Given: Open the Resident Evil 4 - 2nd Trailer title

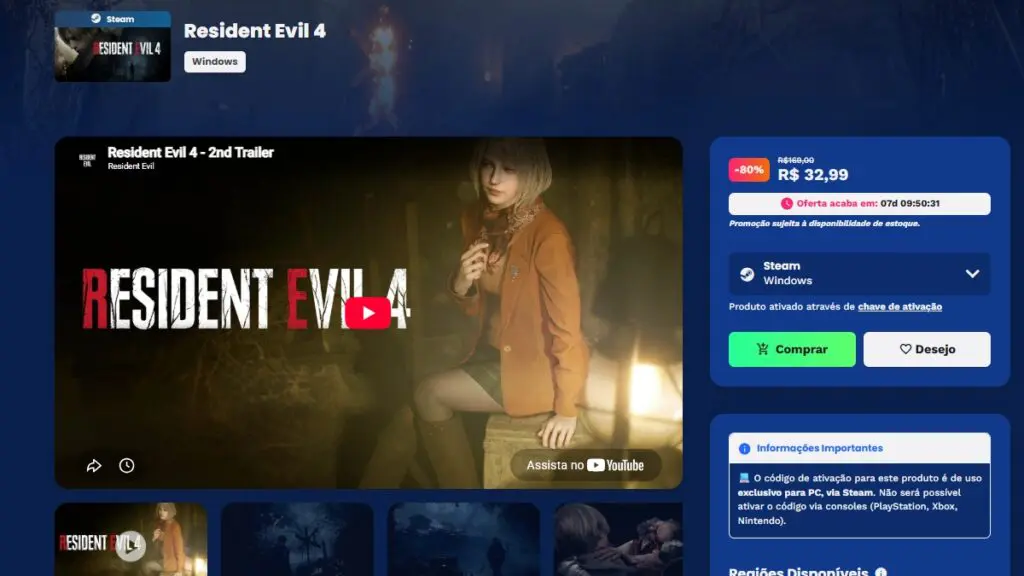Looking at the screenshot, I should pyautogui.click(x=191, y=152).
